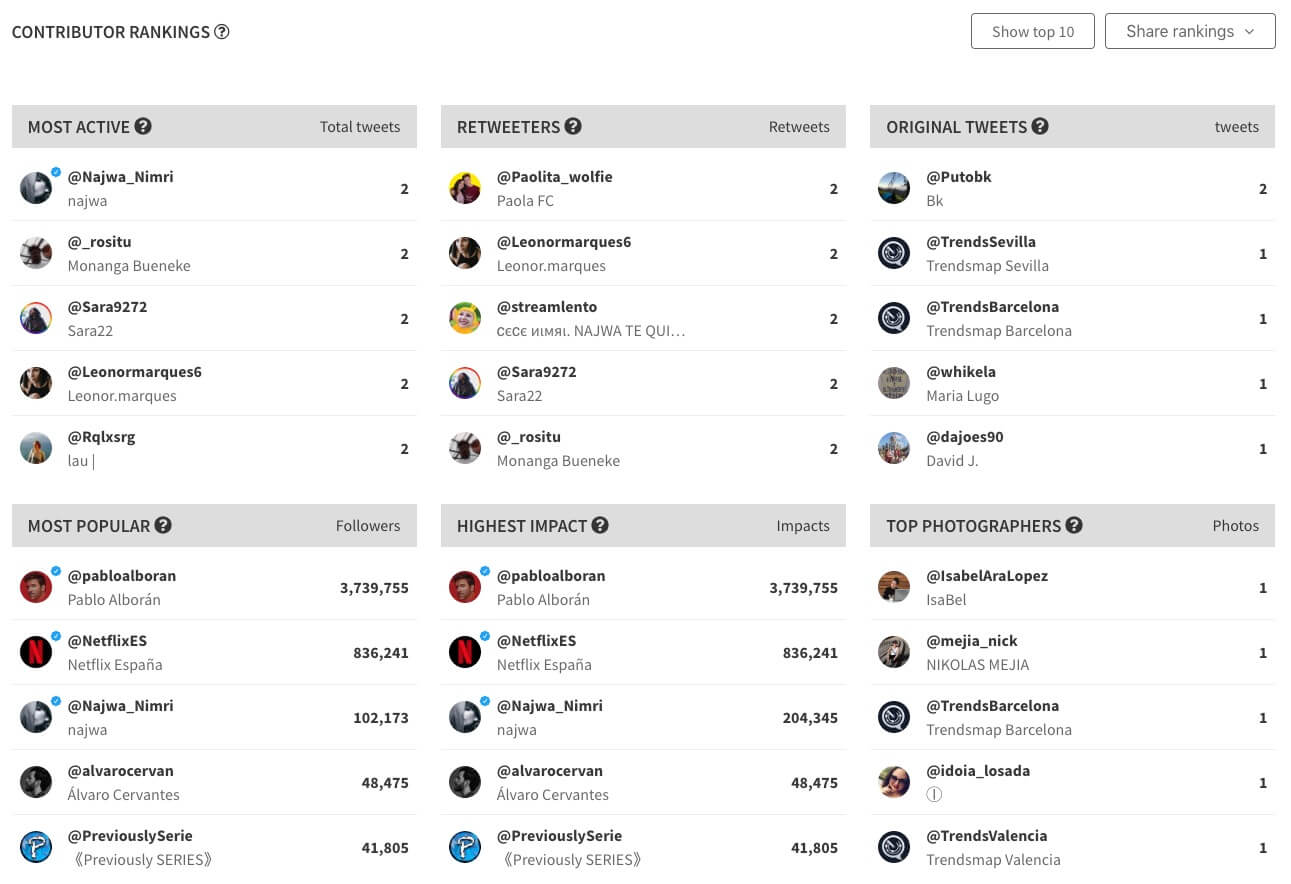
Task: Click the Most Active help icon
Action: (143, 126)
